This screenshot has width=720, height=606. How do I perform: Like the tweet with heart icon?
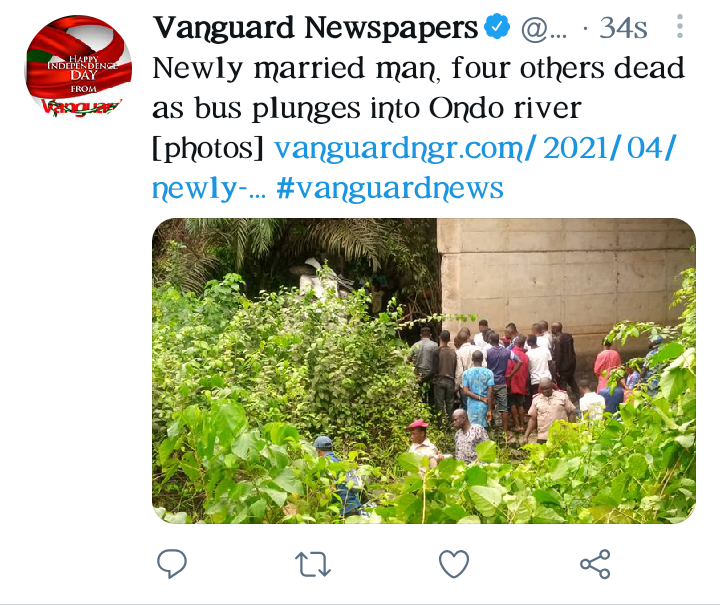tap(454, 564)
